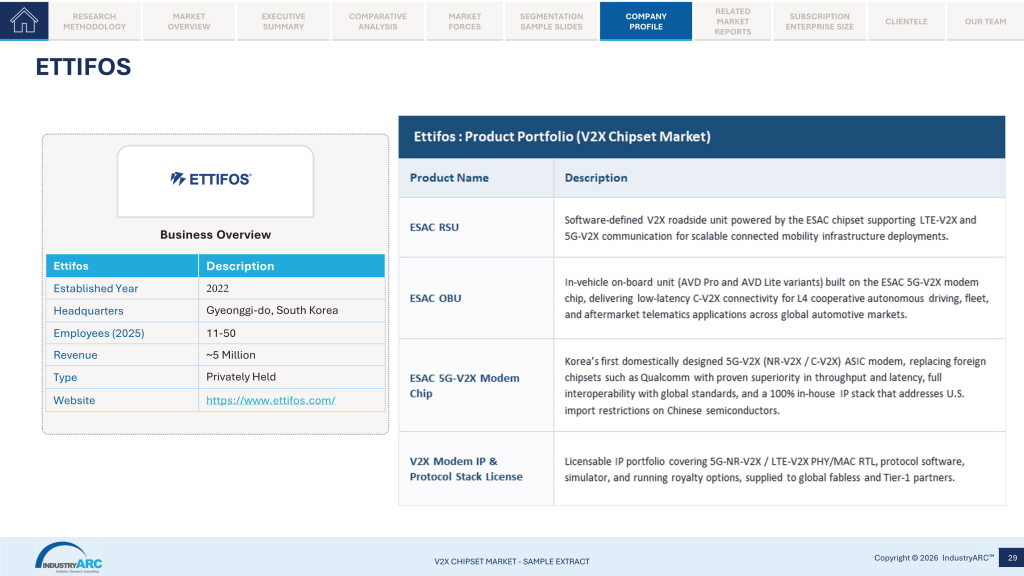The height and width of the screenshot is (576, 1024).
Task: Switch to the Our Team tab
Action: coord(985,21)
